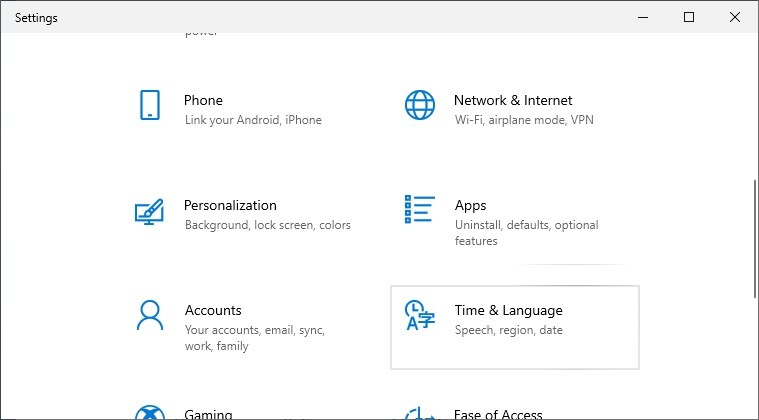759x420 pixels.
Task: Open the Apps heading
Action: pyautogui.click(x=470, y=205)
